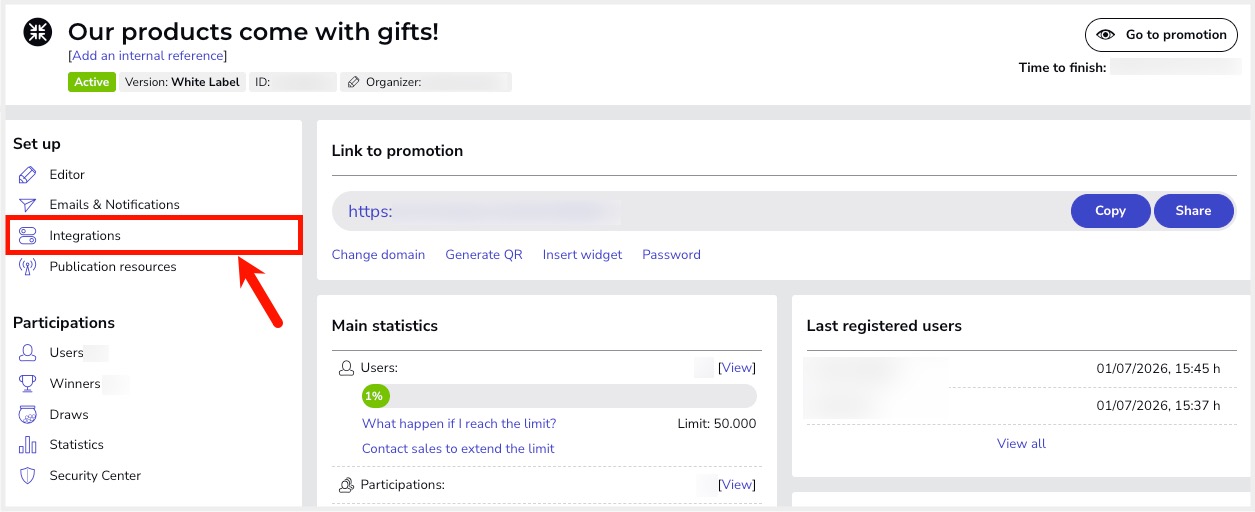The height and width of the screenshot is (512, 1255).
Task: Open the Go to promotion button
Action: click(1162, 35)
